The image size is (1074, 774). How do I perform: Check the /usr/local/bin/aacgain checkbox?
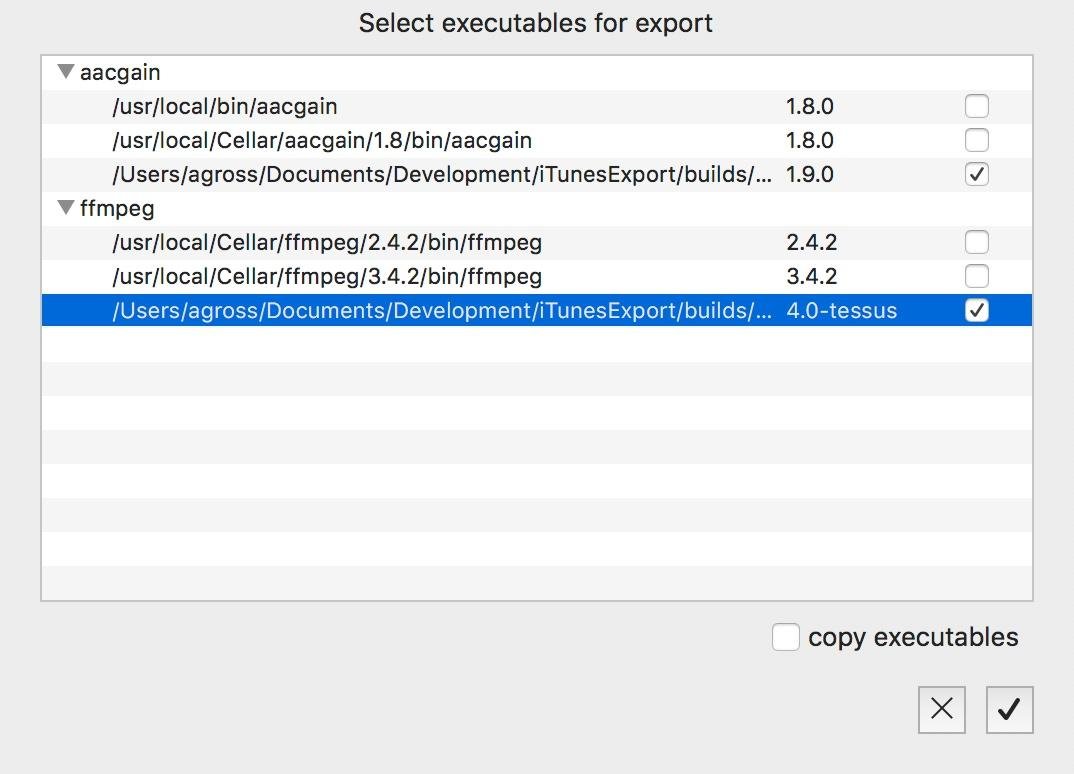(x=976, y=106)
